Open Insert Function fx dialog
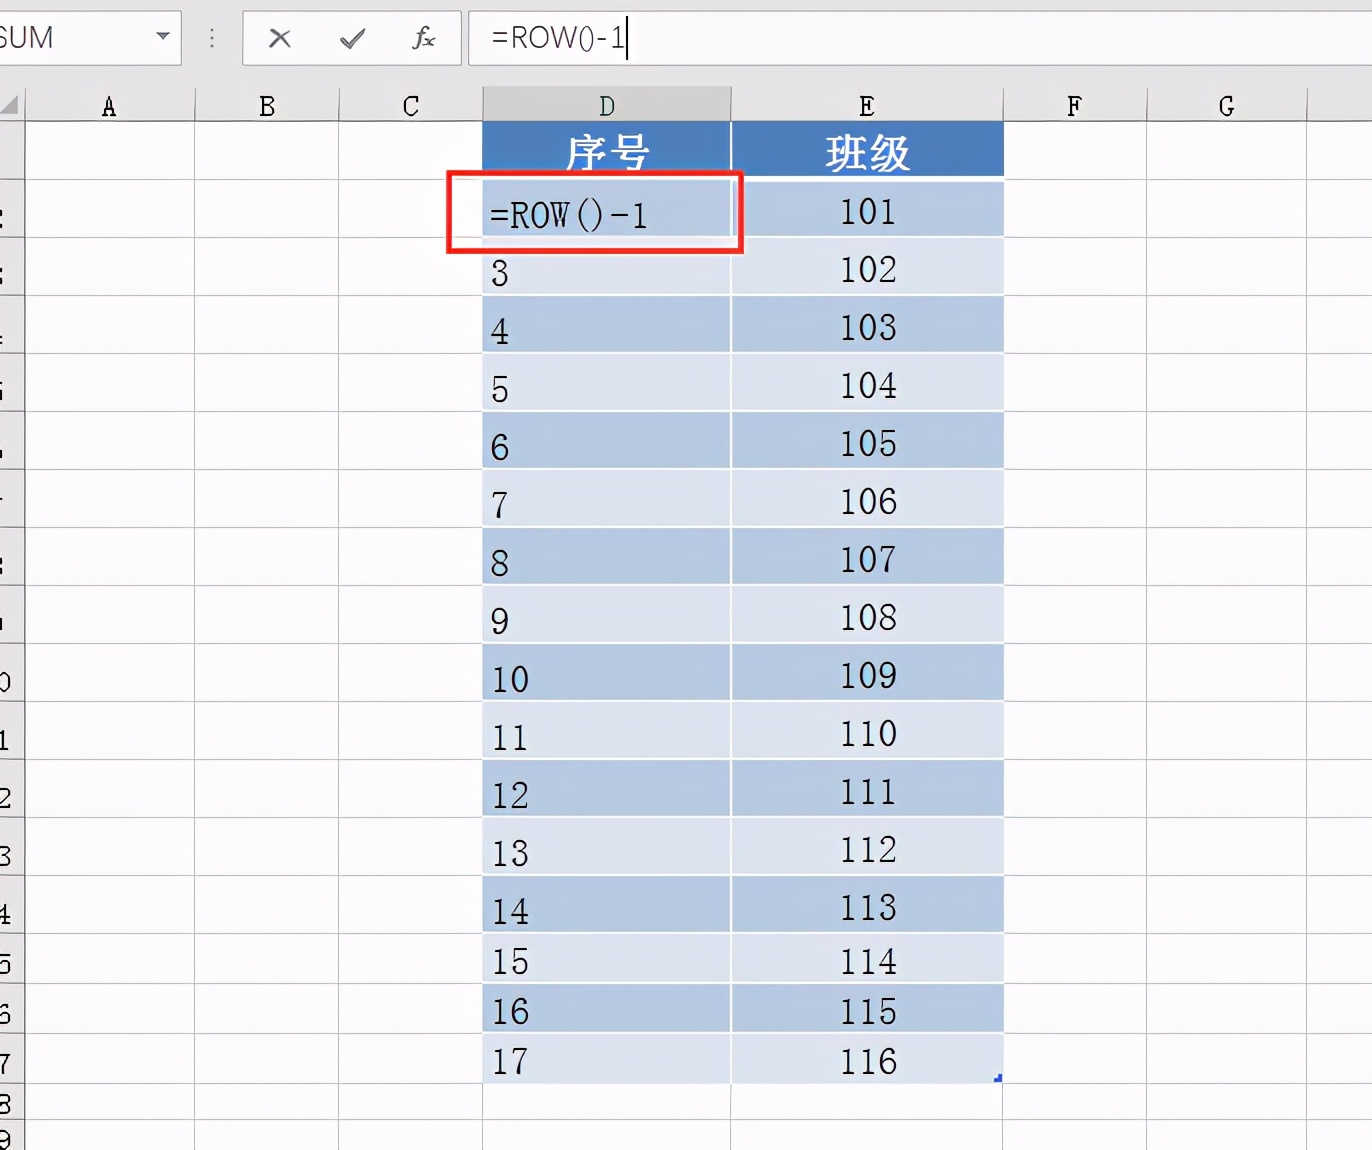This screenshot has width=1372, height=1150. [x=423, y=39]
